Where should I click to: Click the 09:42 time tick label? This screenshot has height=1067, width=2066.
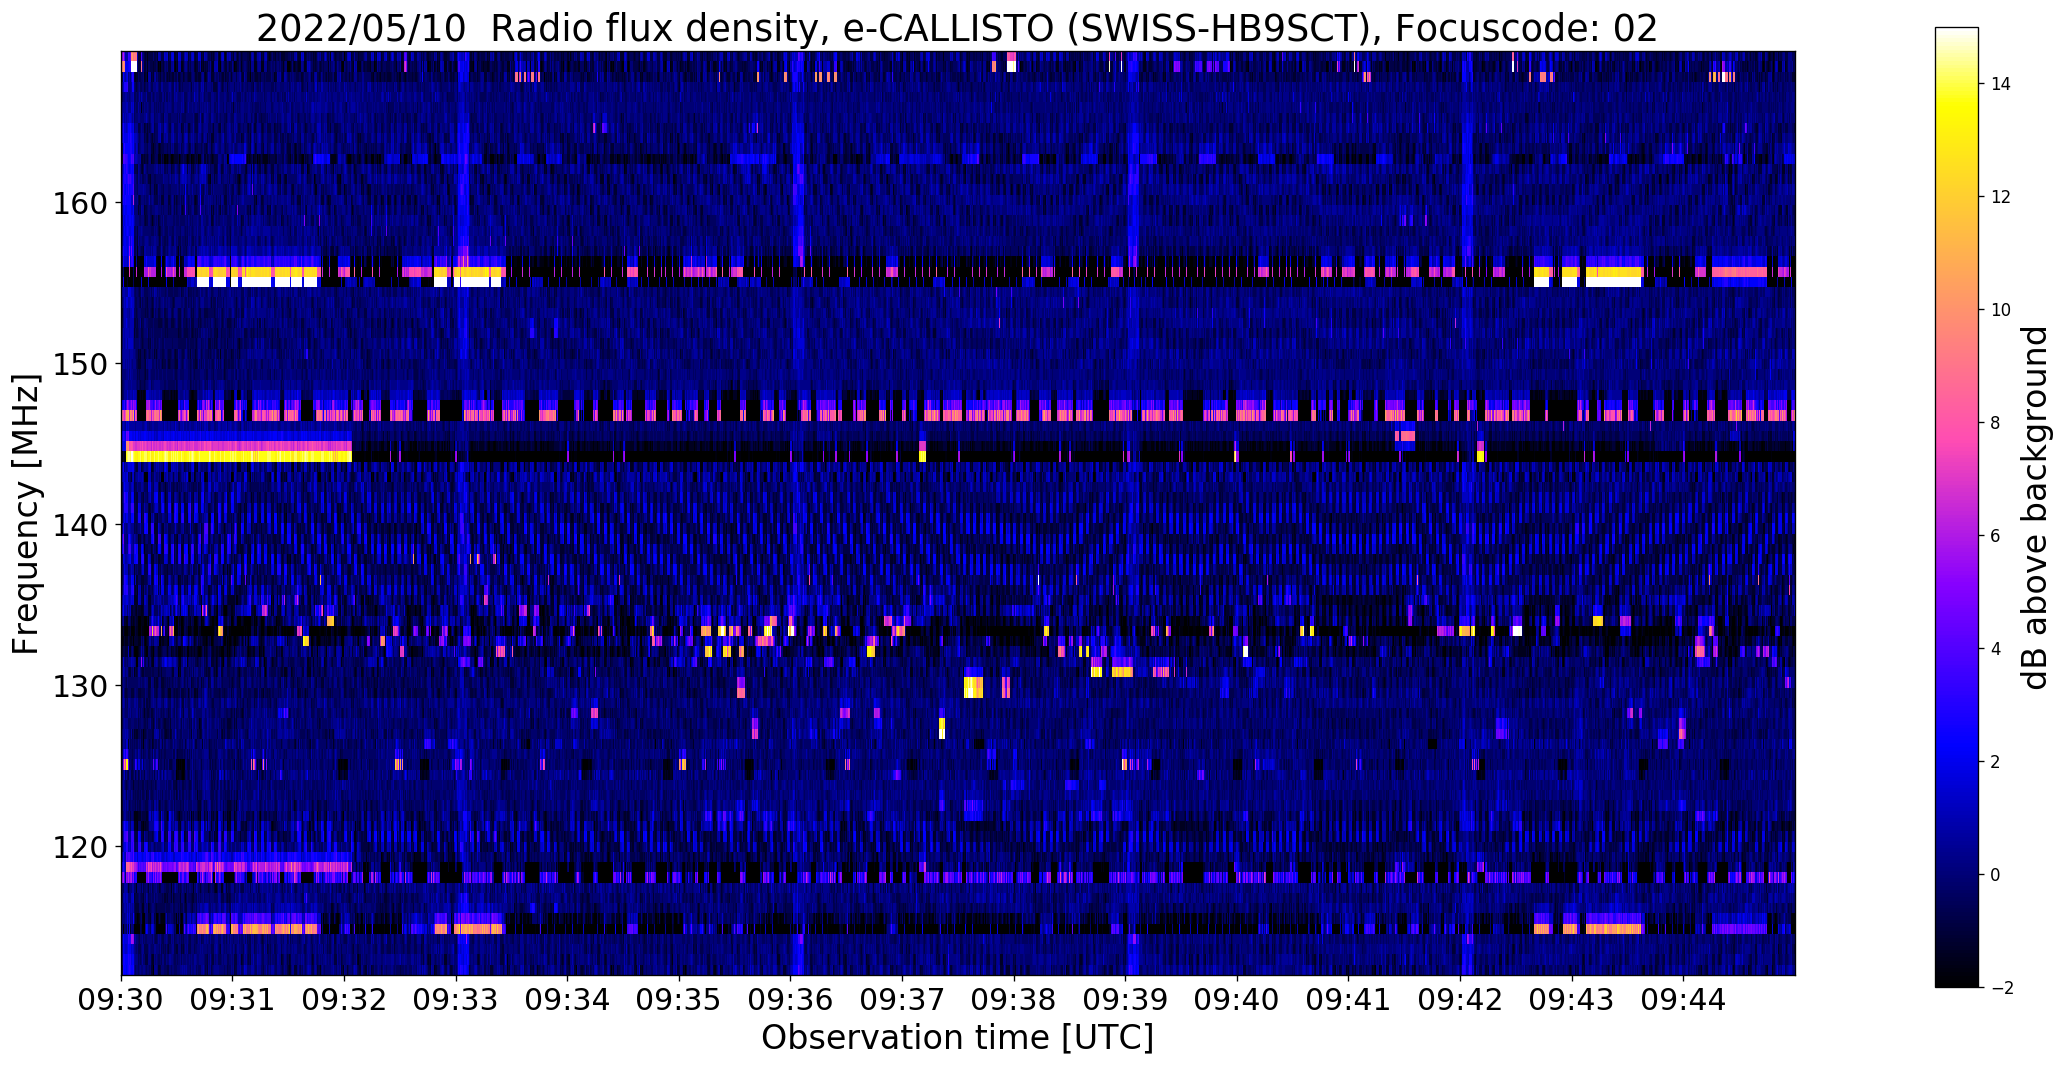pyautogui.click(x=1461, y=1000)
